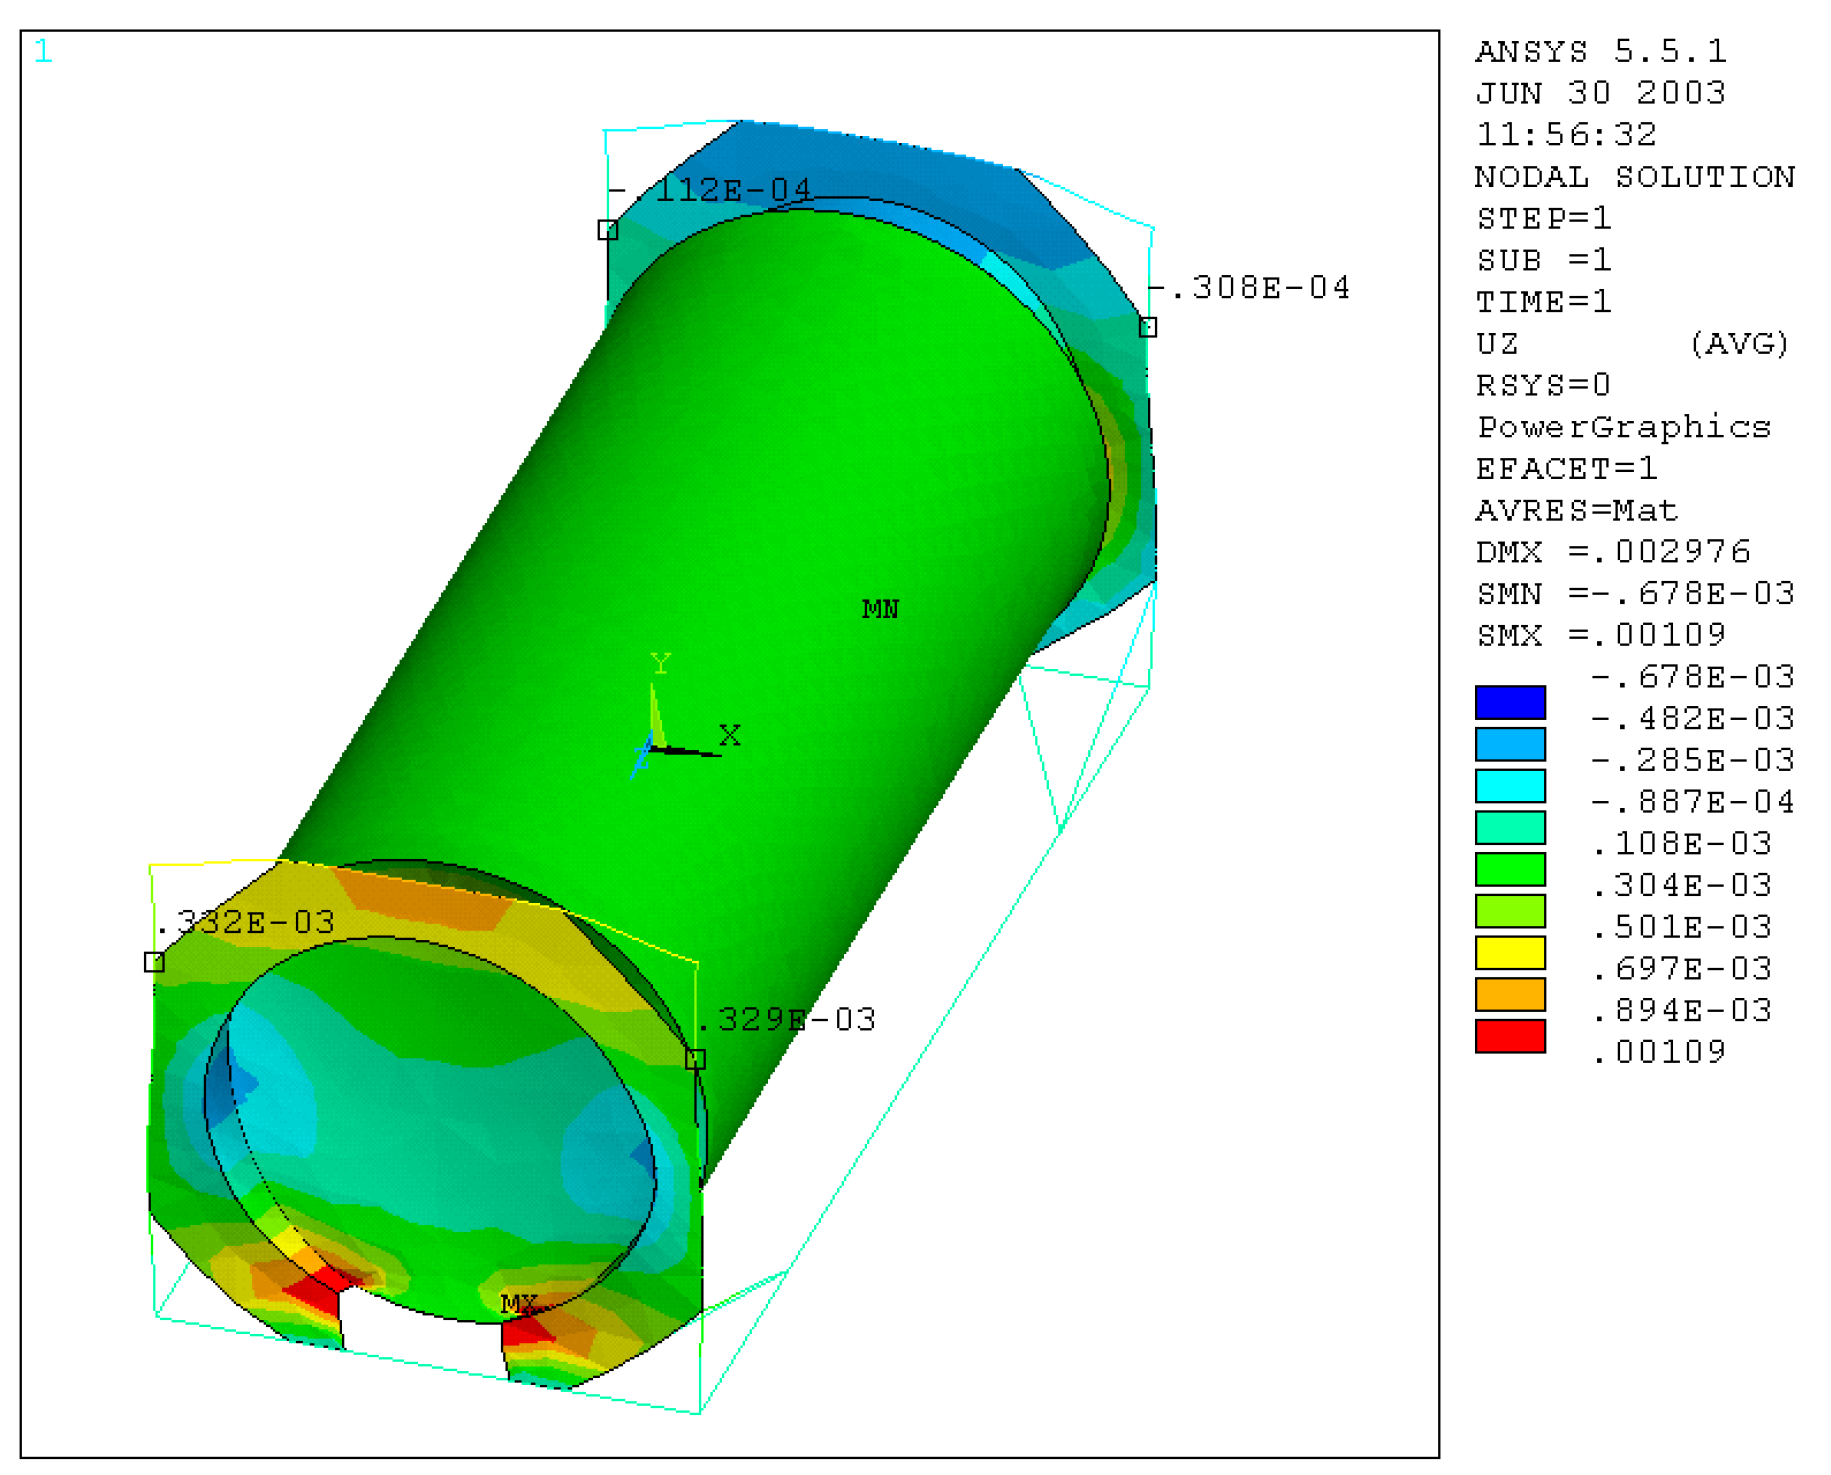Click the cyan legend color swatch
The image size is (1831, 1475).
(x=1510, y=786)
